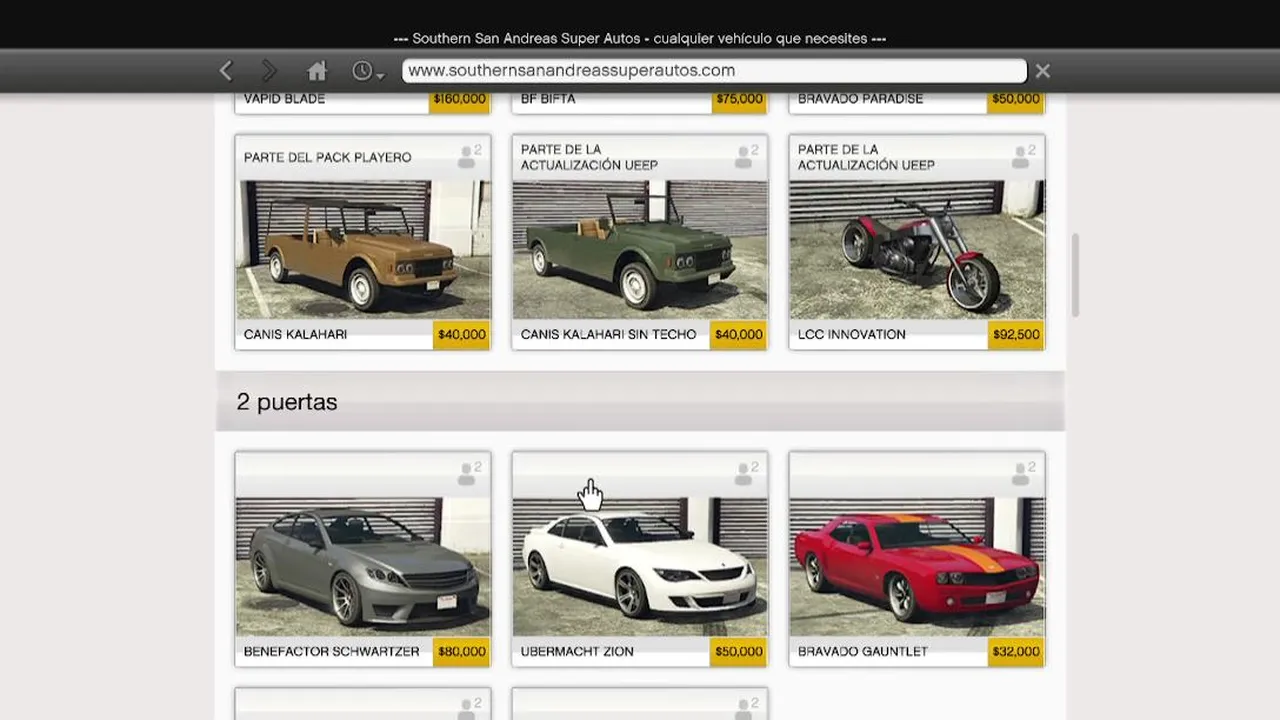Go back with the browser back arrow
The width and height of the screenshot is (1280, 720).
226,71
